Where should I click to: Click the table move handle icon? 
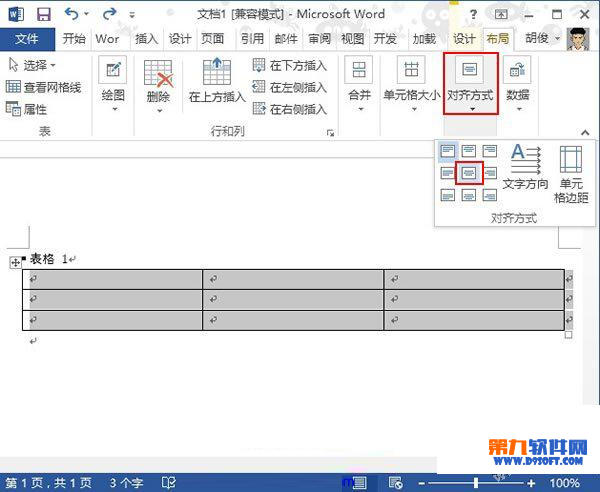click(15, 262)
